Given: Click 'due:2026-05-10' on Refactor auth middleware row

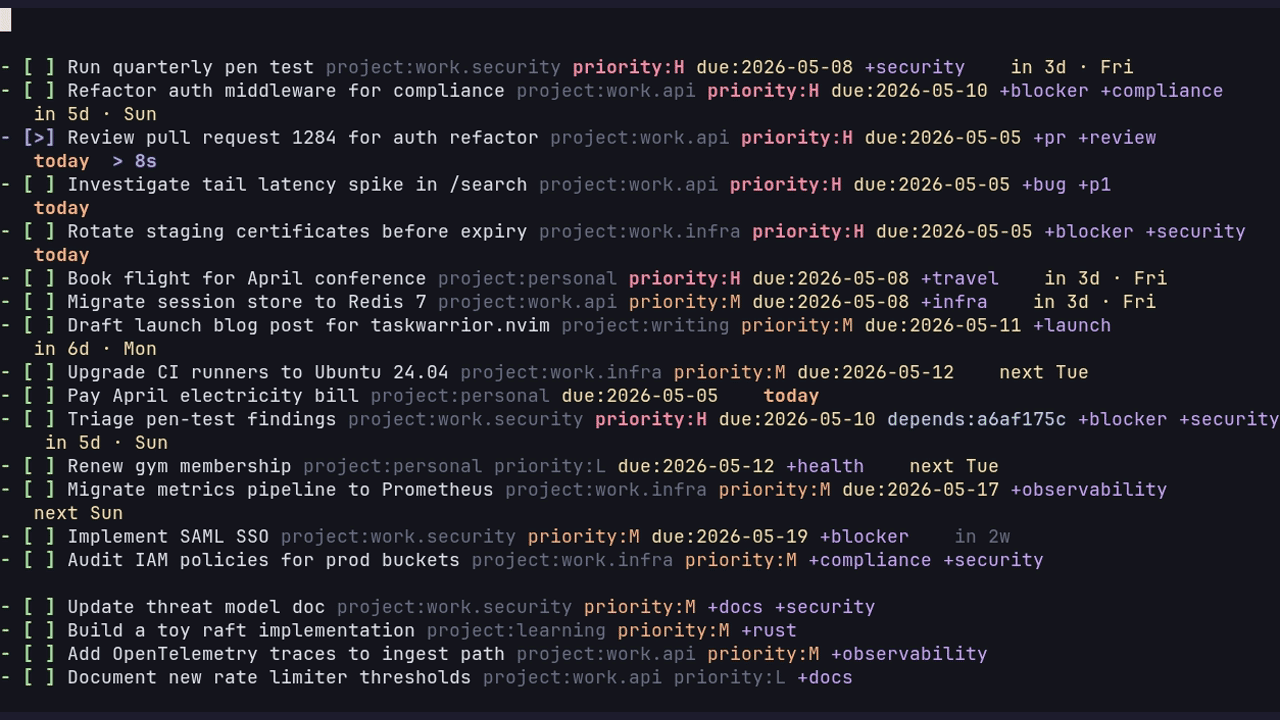Looking at the screenshot, I should pos(909,91).
